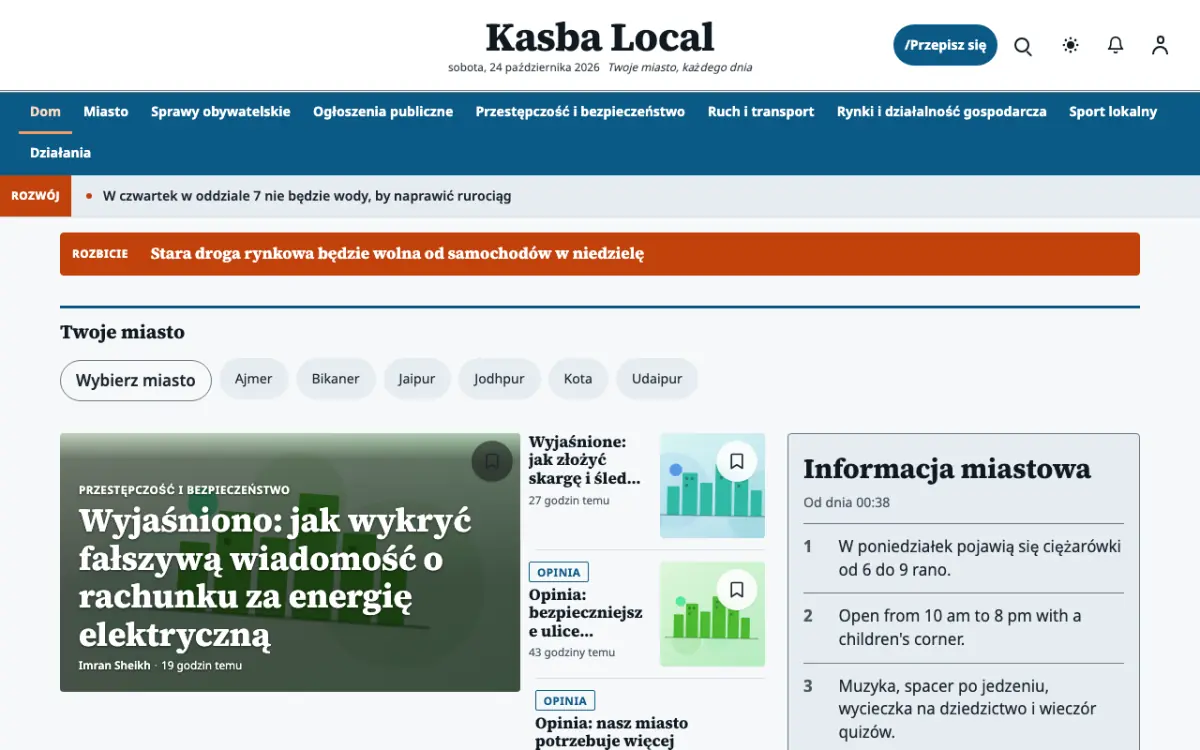Open Przestępczość i bezpieczeństwo nav item
The height and width of the screenshot is (750, 1200).
pyautogui.click(x=580, y=112)
